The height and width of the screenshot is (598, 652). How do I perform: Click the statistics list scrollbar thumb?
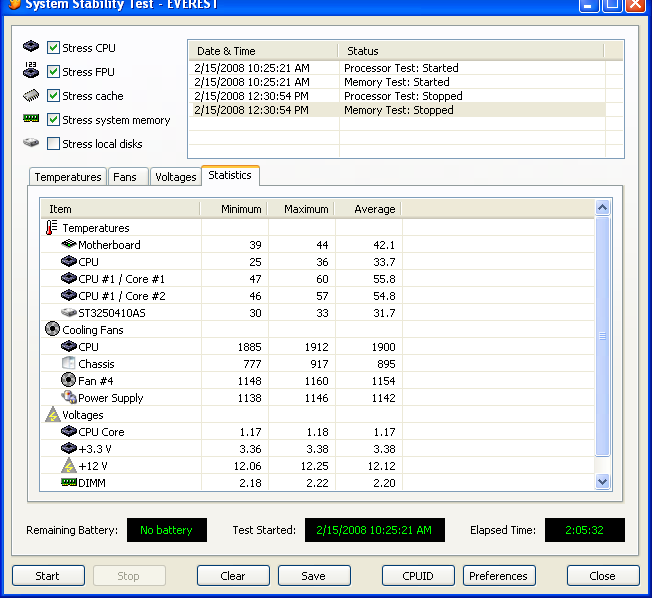[x=603, y=336]
